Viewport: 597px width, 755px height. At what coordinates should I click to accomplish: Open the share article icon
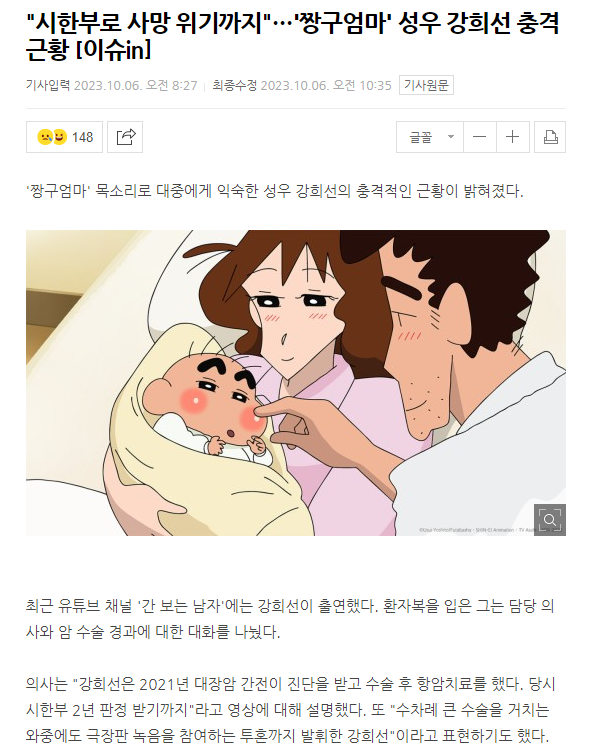pyautogui.click(x=125, y=137)
